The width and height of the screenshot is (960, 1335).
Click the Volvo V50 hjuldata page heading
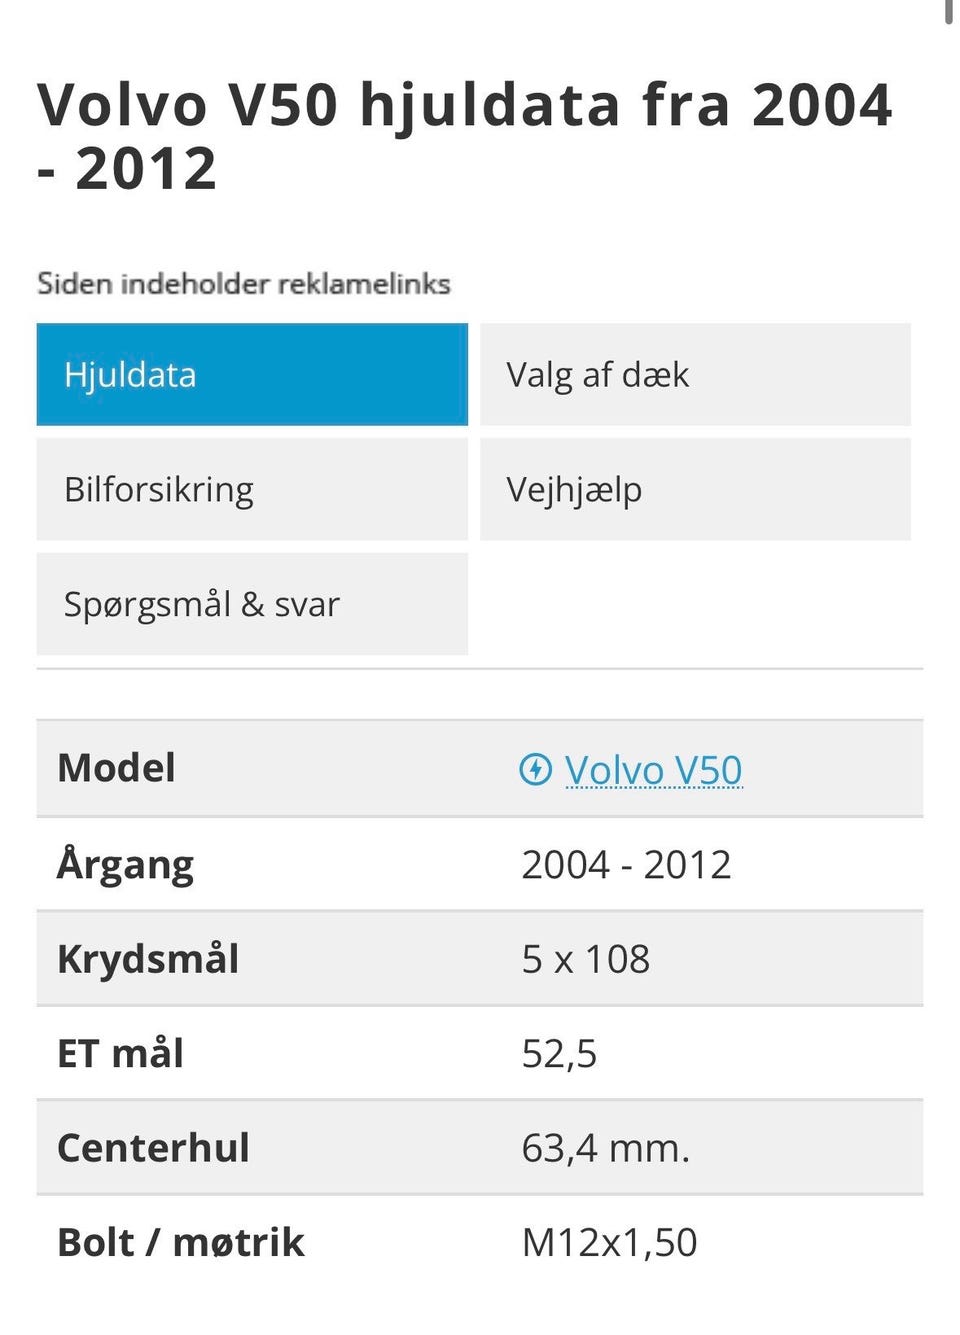coord(465,136)
